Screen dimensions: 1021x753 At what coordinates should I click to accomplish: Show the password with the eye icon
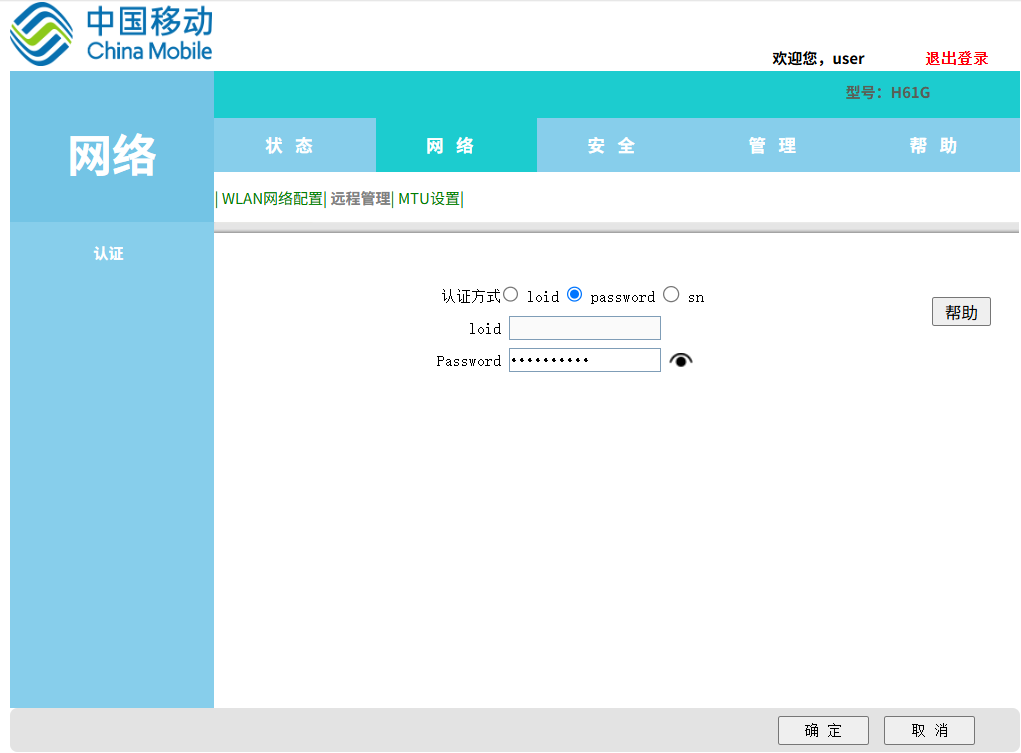(x=680, y=360)
